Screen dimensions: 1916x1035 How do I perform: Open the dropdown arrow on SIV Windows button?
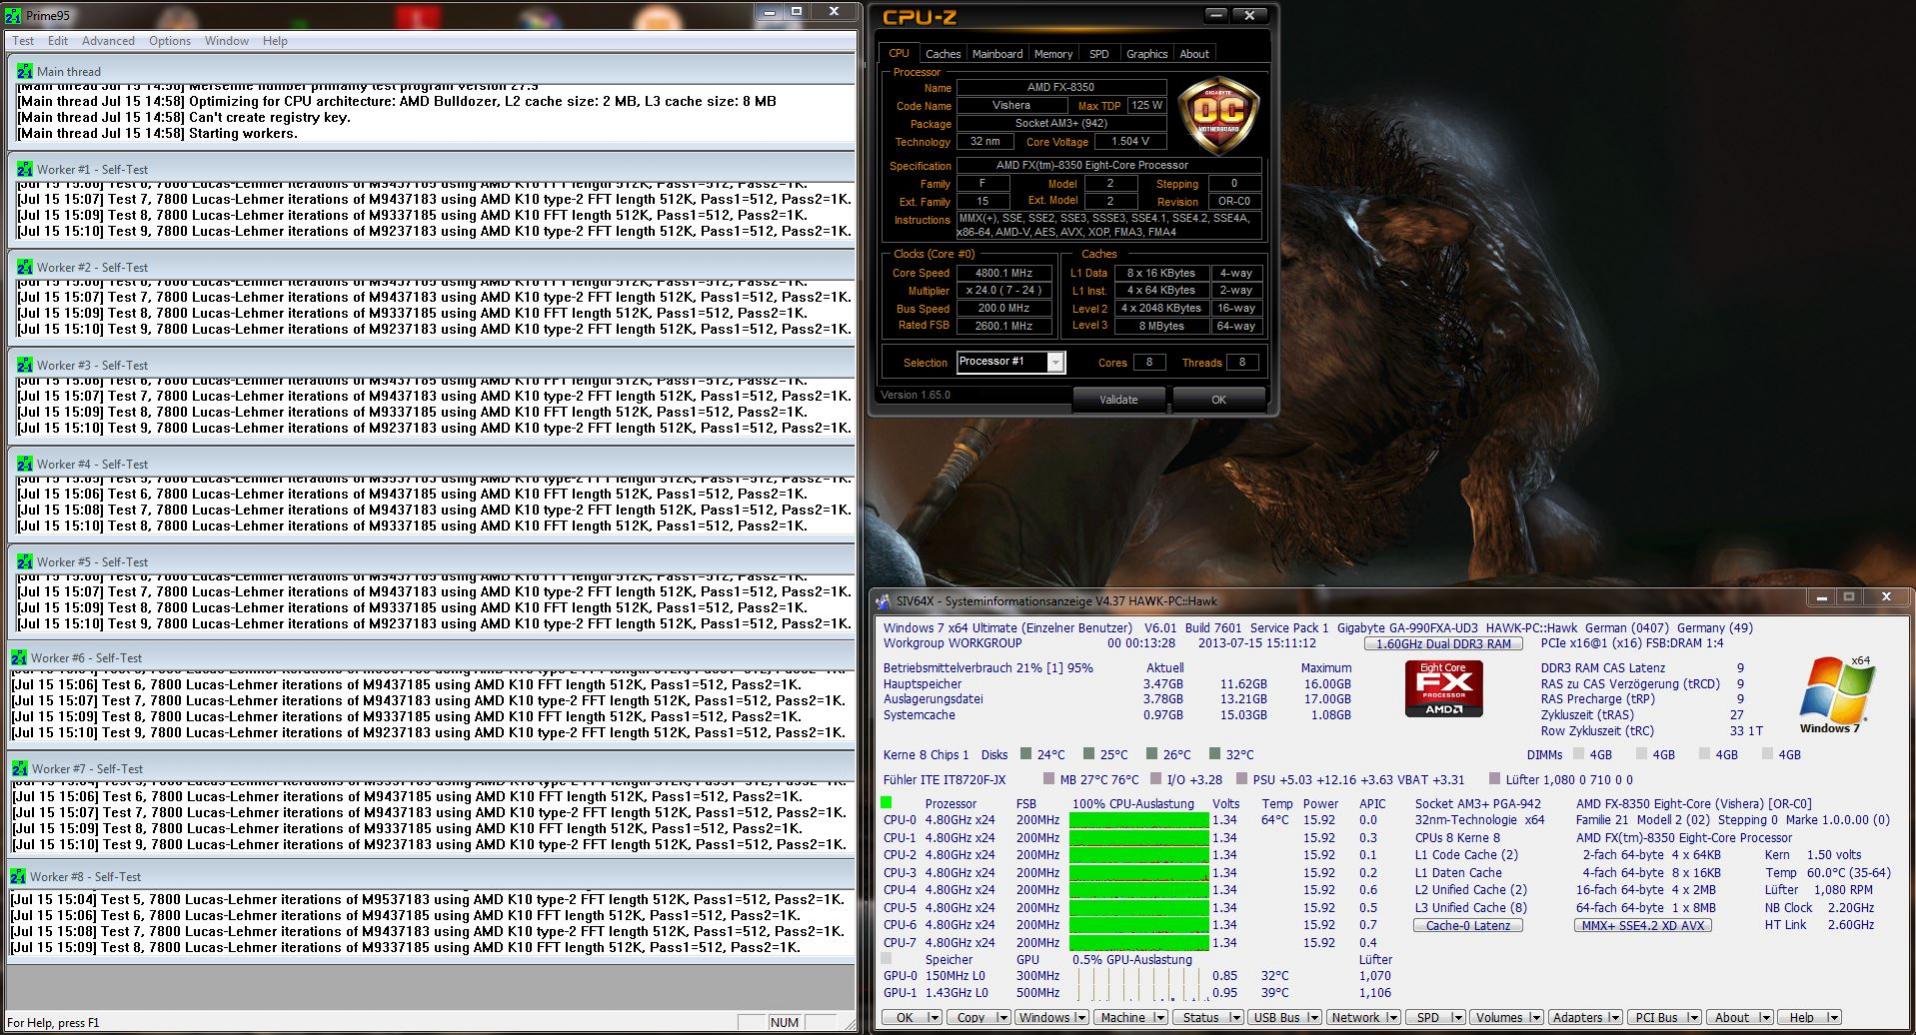pos(1080,1017)
